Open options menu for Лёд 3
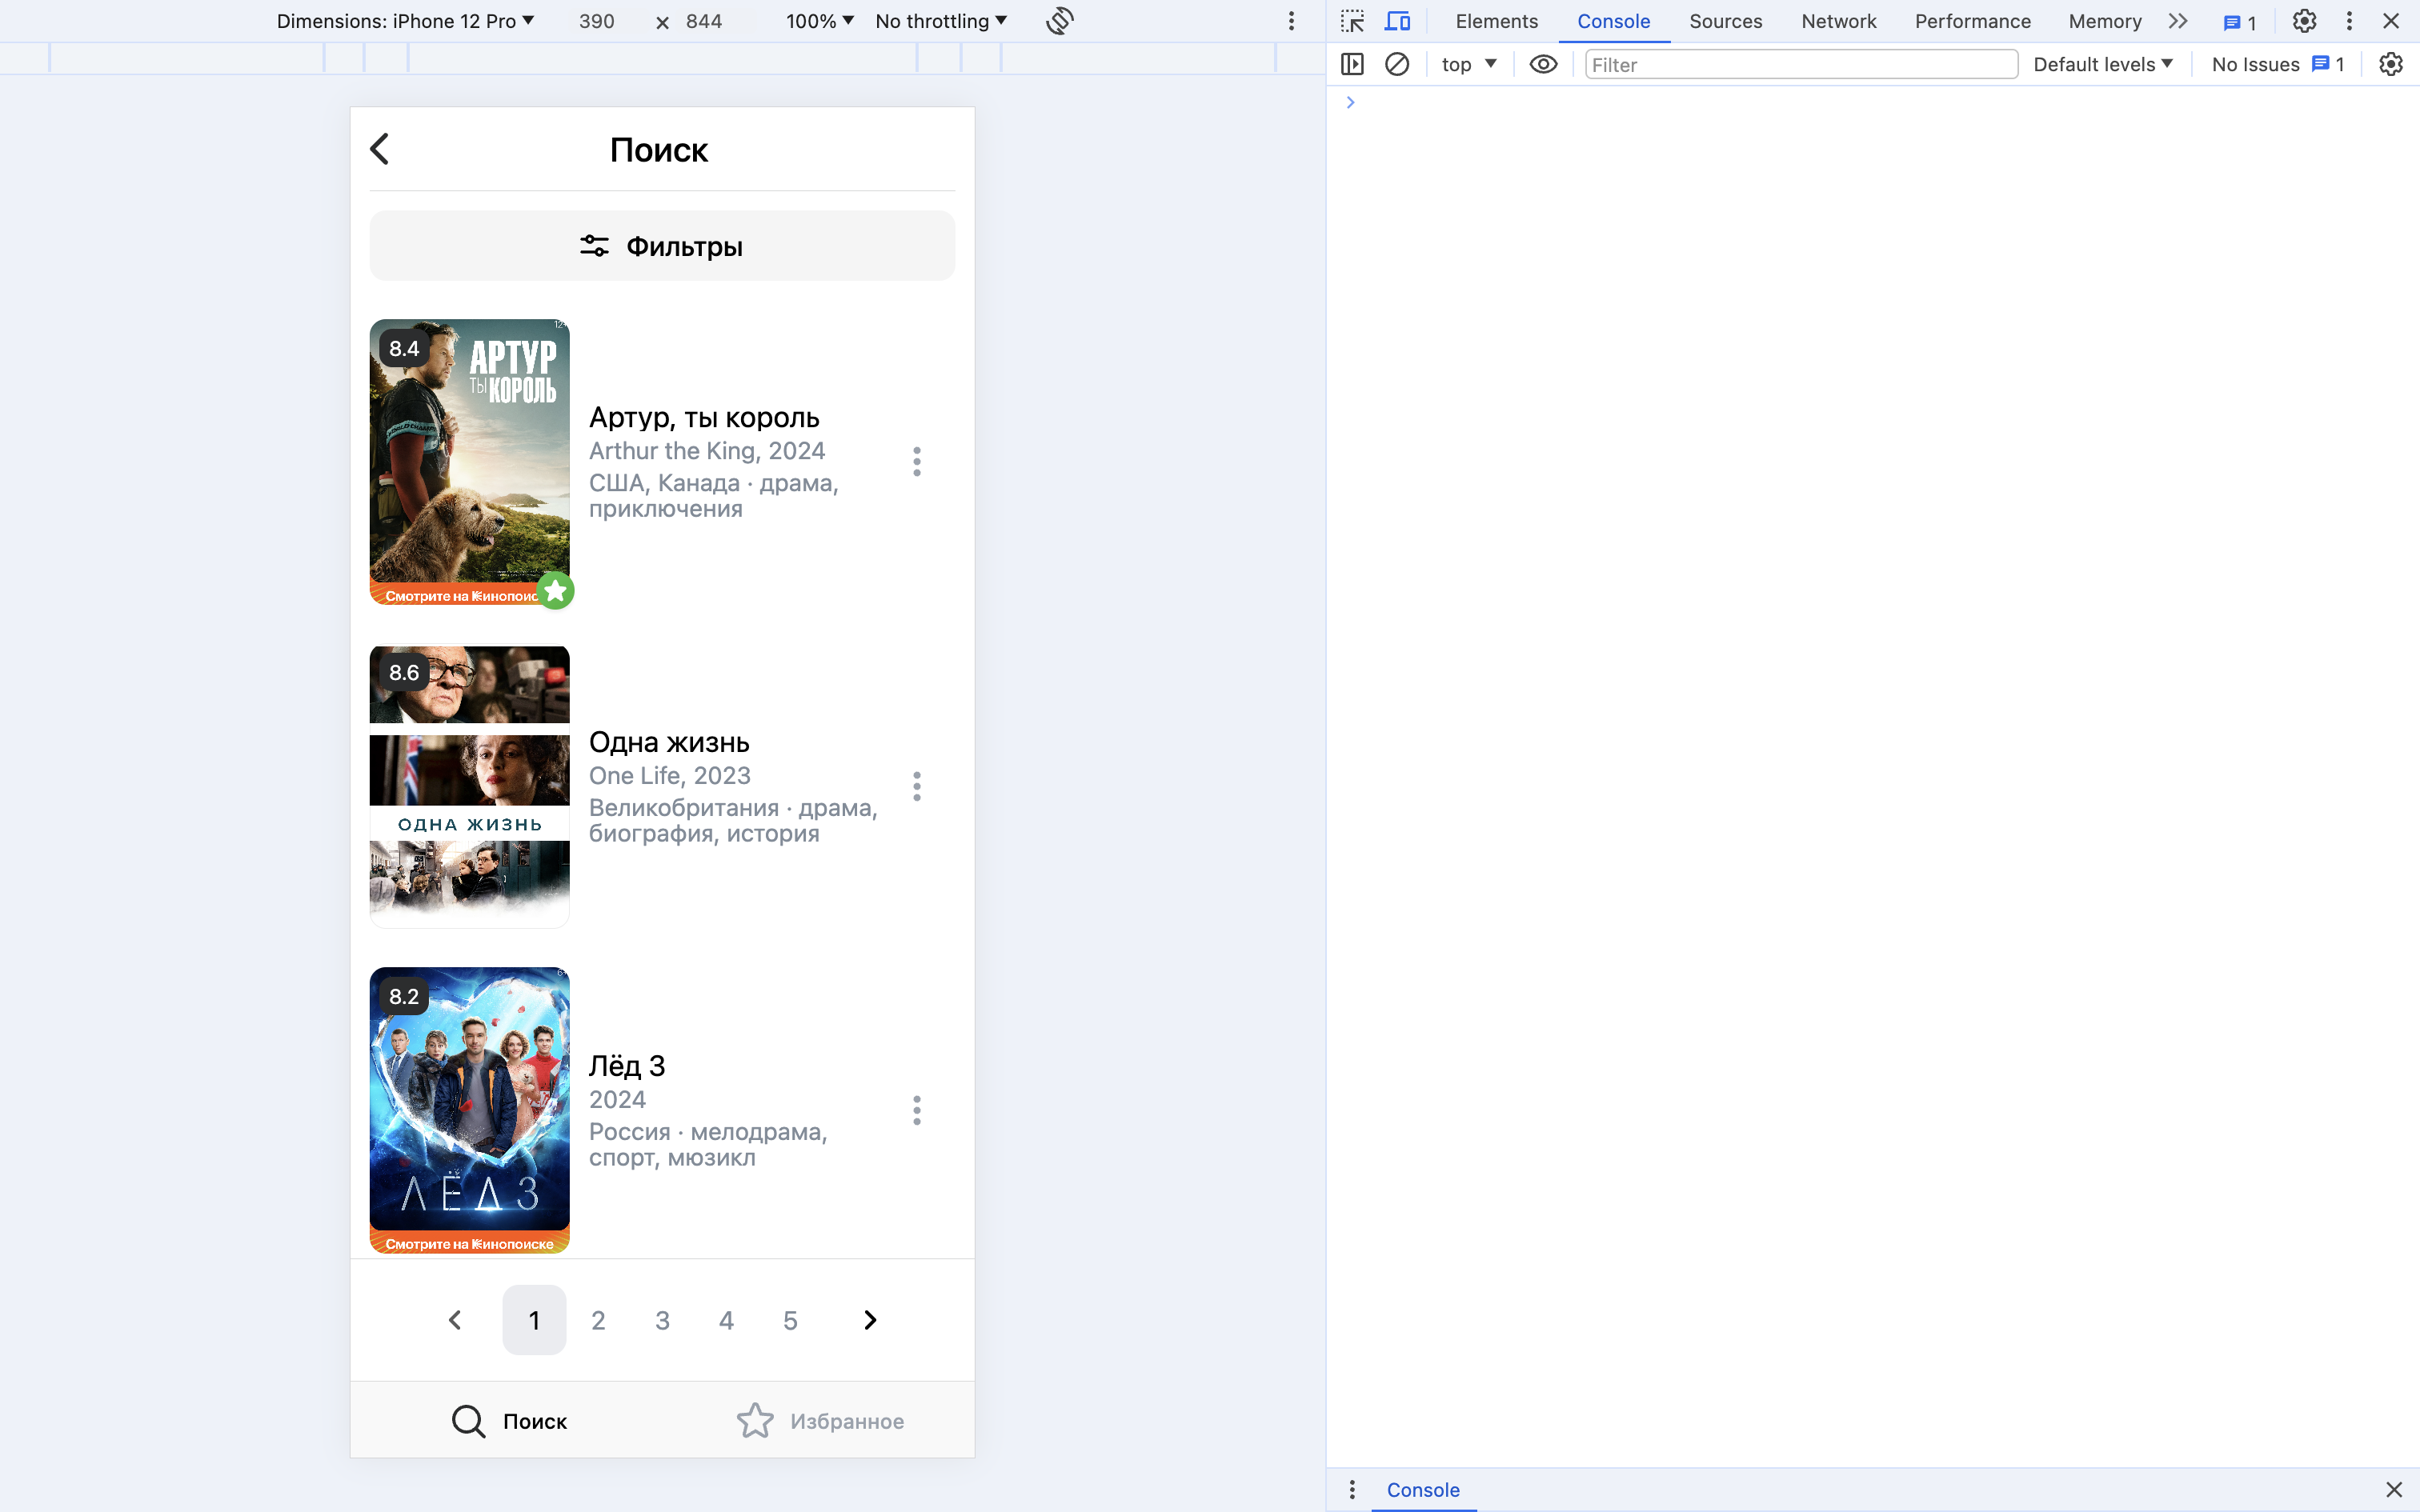 click(916, 1110)
